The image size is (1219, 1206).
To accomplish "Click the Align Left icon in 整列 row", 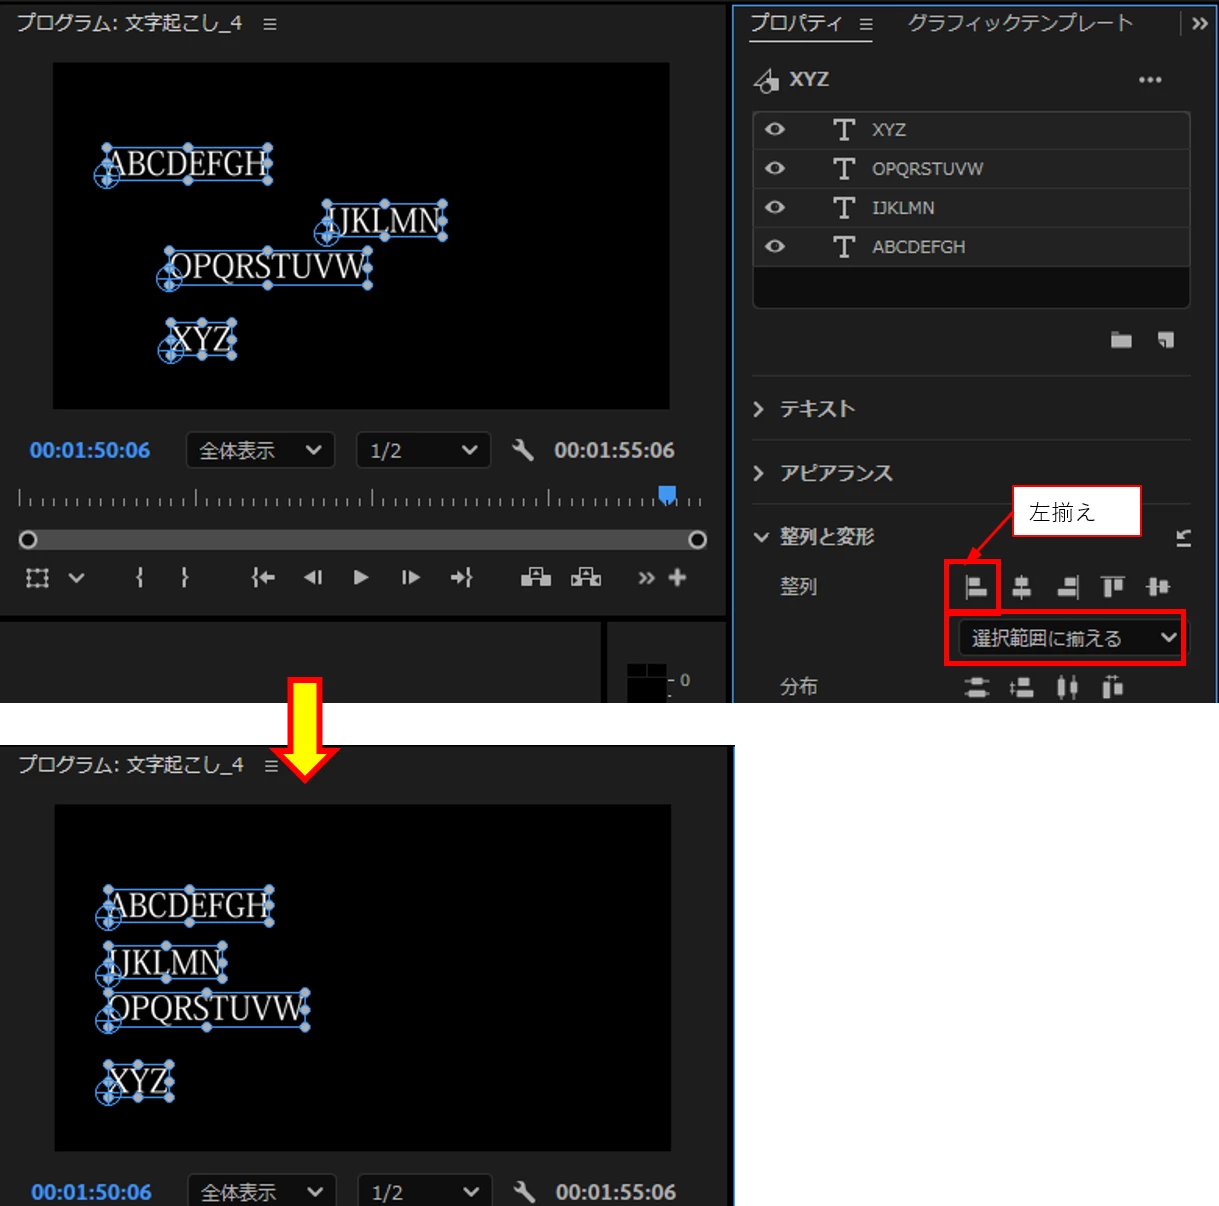I will point(976,587).
